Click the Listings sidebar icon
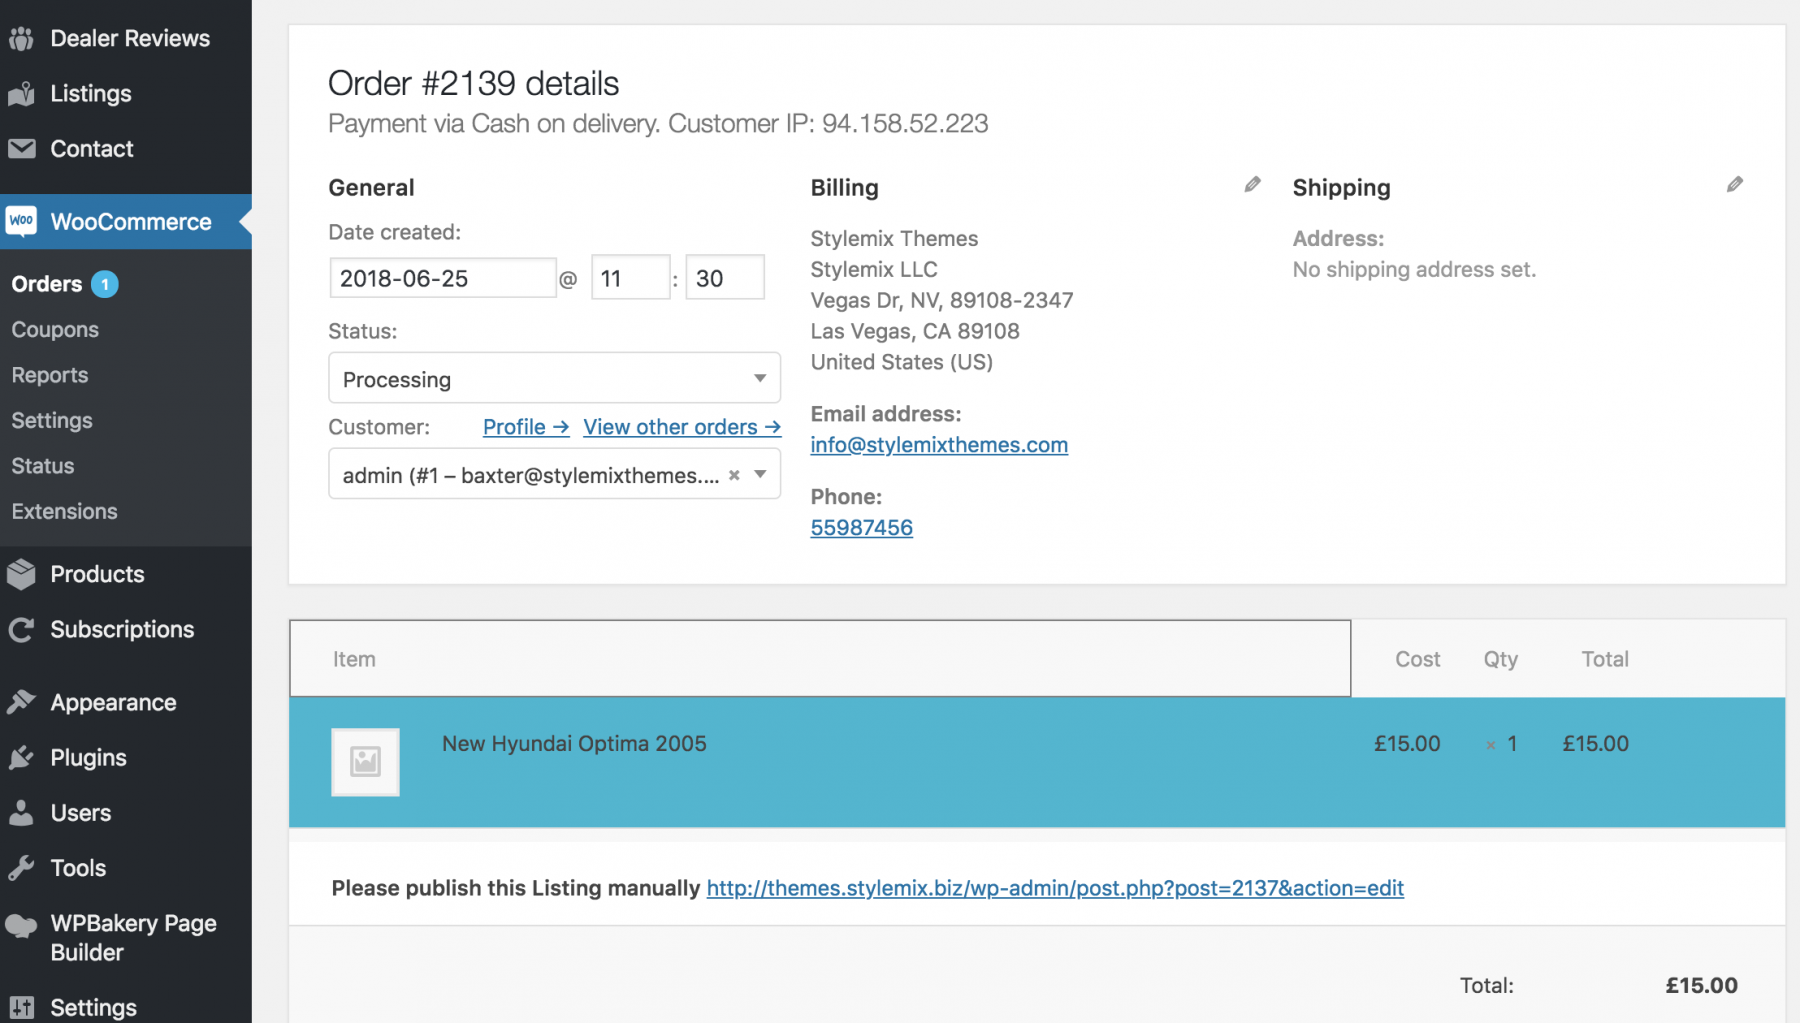1800x1023 pixels. [21, 93]
